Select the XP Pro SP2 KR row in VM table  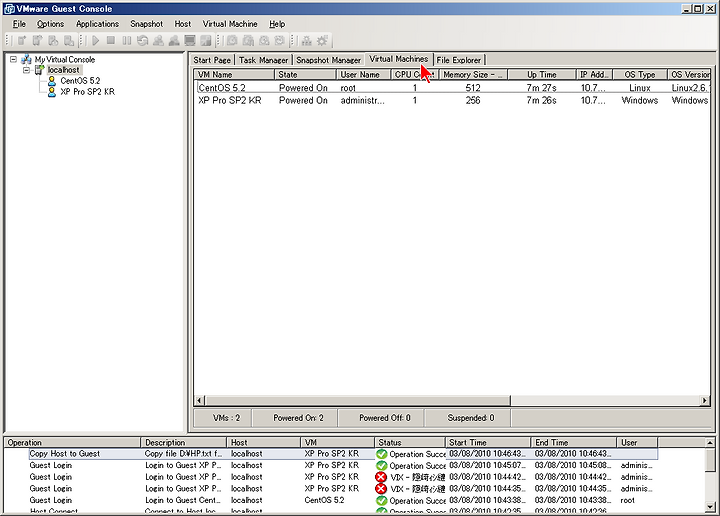point(452,100)
